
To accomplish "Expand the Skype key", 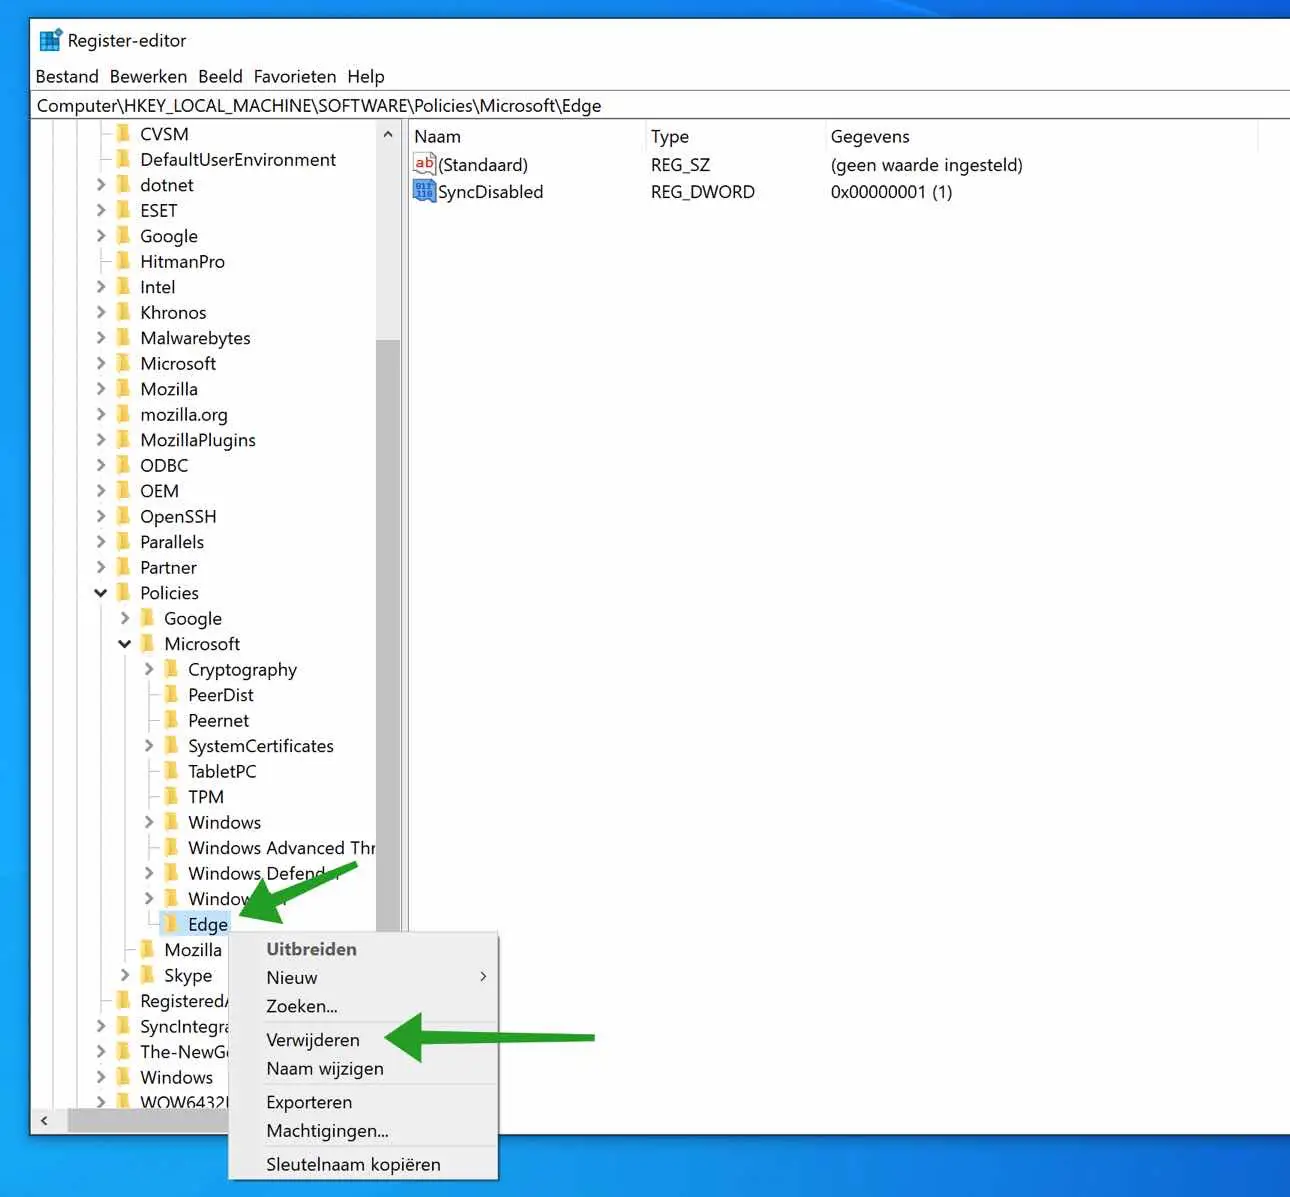I will 125,975.
